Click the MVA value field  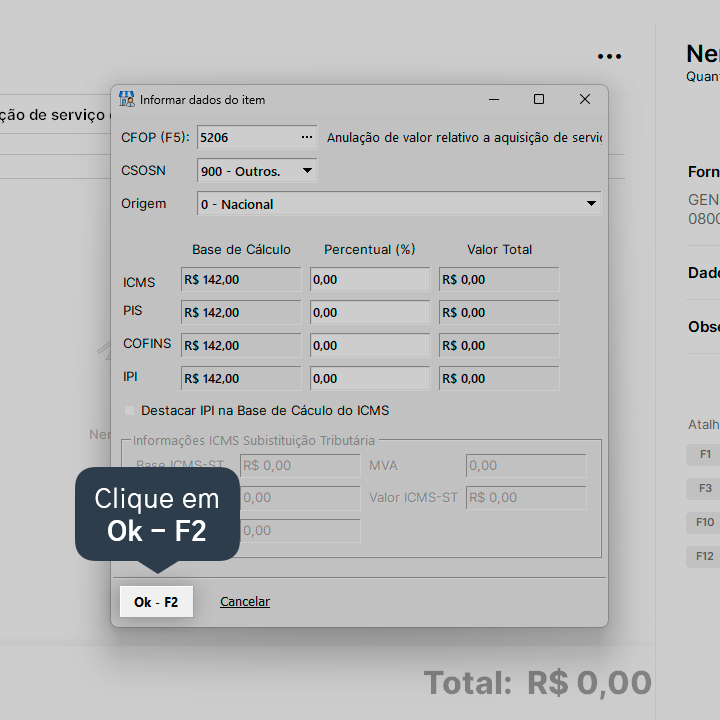(526, 466)
